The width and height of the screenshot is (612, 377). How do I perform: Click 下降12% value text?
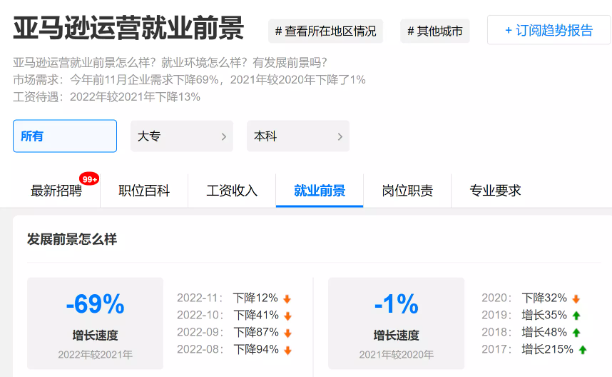tap(255, 298)
